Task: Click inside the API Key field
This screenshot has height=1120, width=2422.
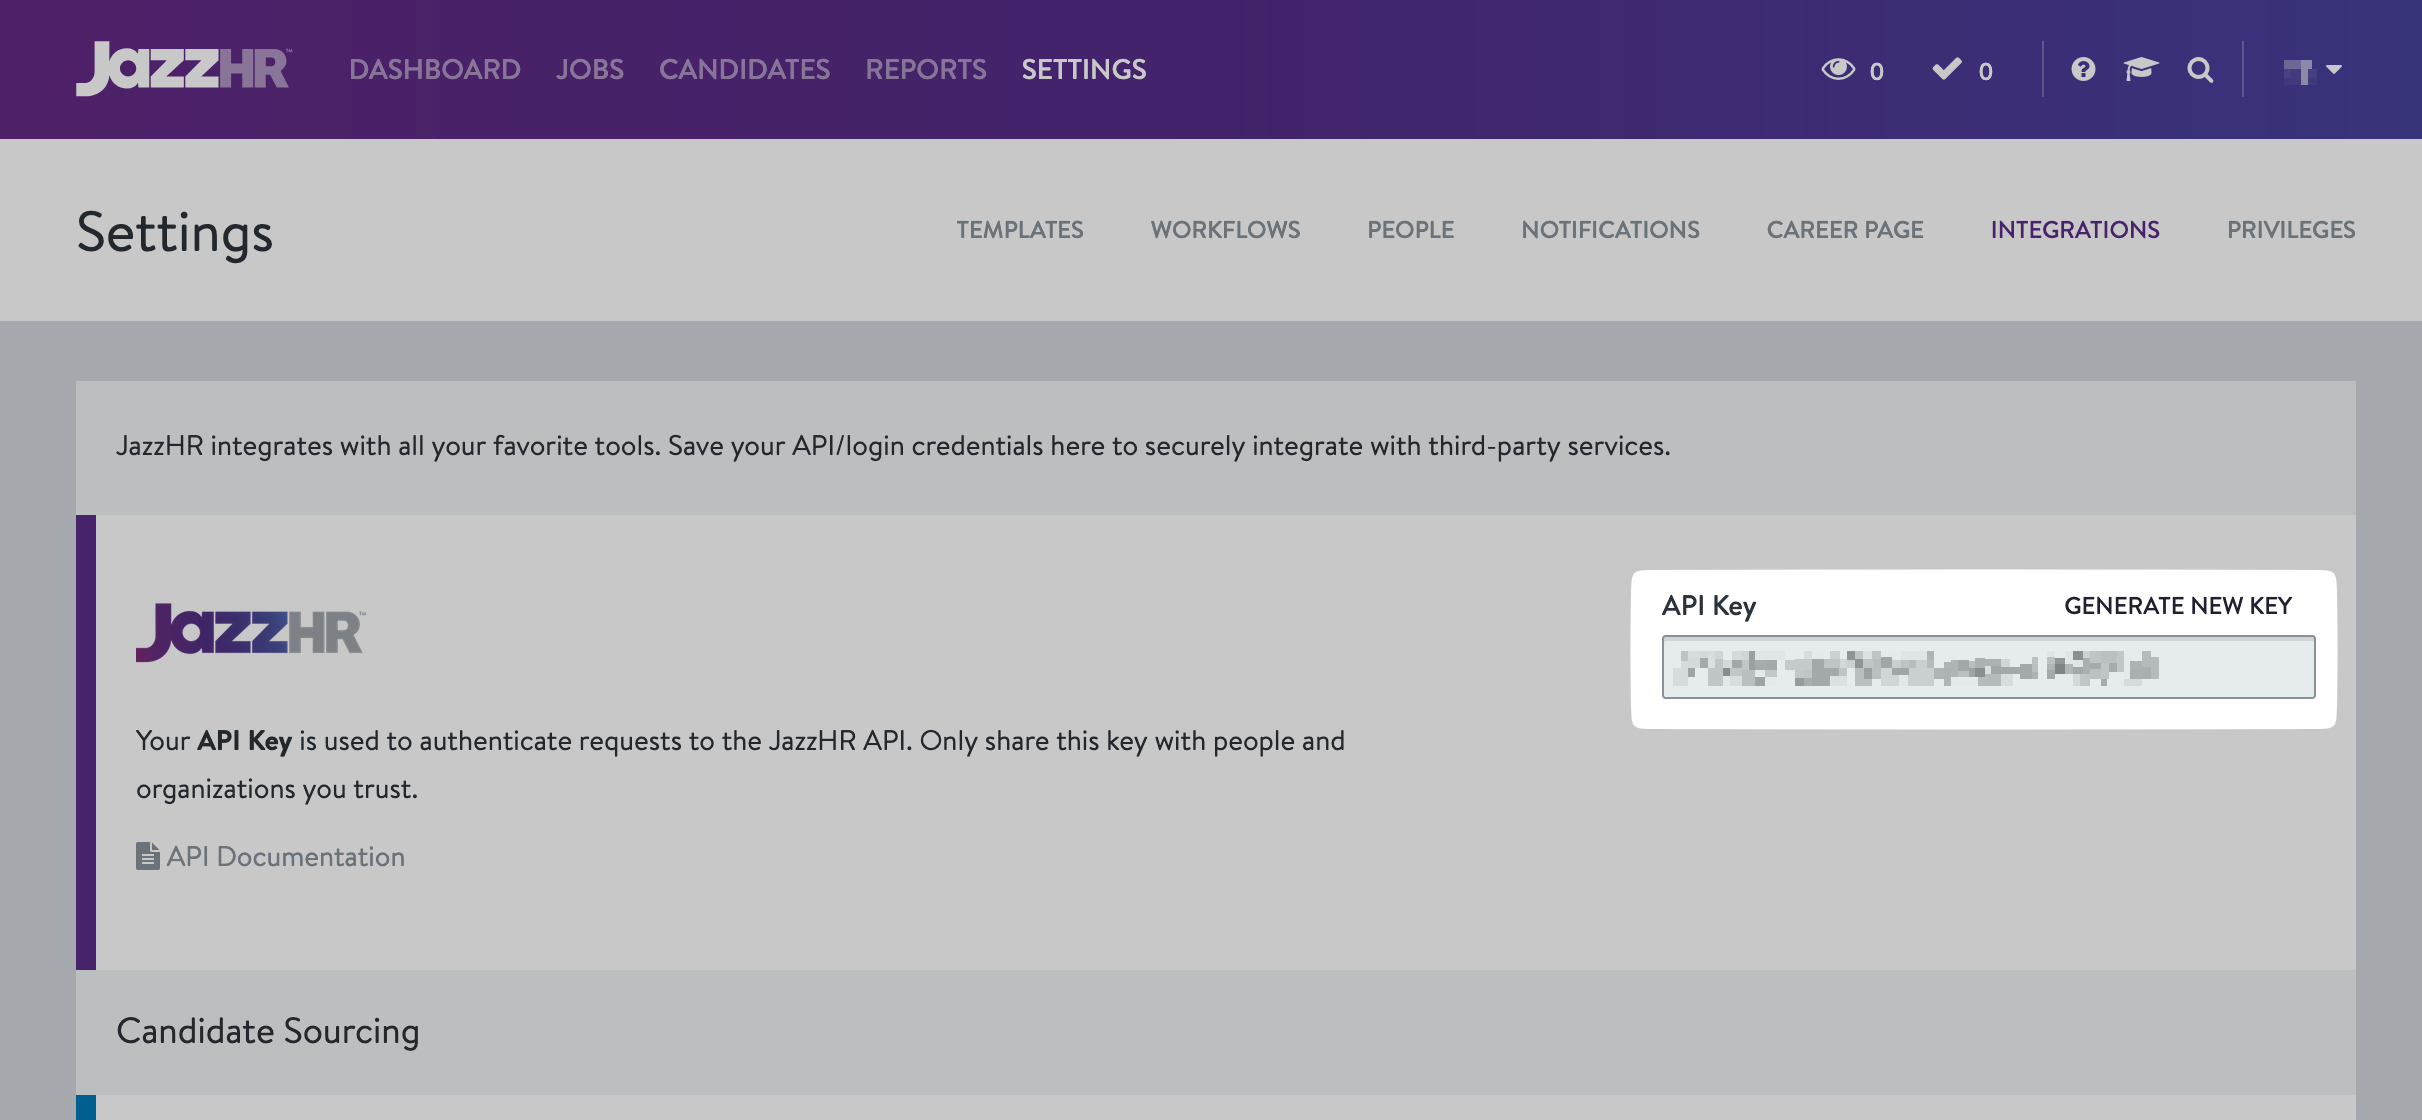Action: 1987,667
